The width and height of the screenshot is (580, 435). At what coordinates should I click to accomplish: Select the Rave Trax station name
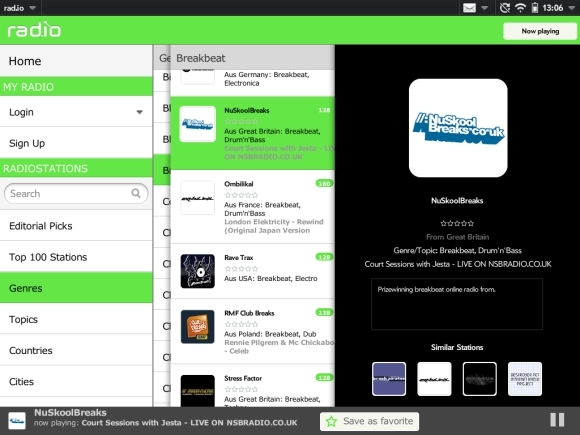tap(239, 257)
